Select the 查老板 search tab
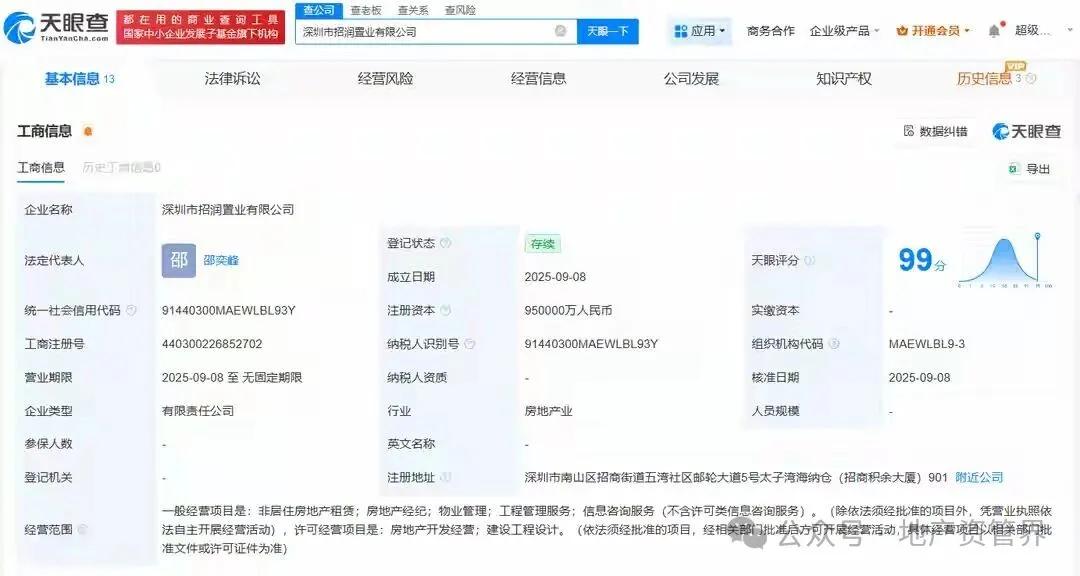Image resolution: width=1080 pixels, height=576 pixels. [366, 10]
